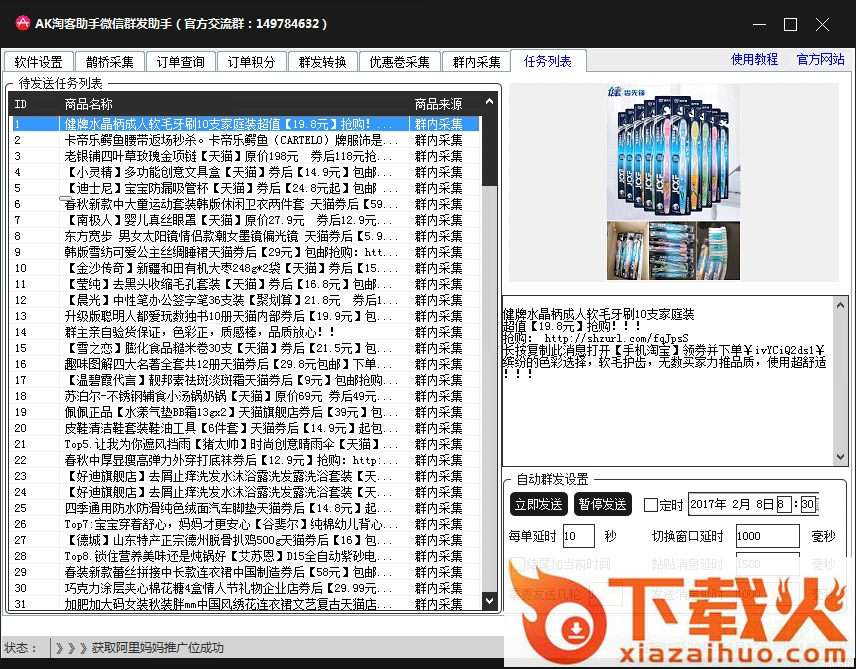Open the 群发转换 tab
Image resolution: width=856 pixels, height=669 pixels.
(323, 62)
